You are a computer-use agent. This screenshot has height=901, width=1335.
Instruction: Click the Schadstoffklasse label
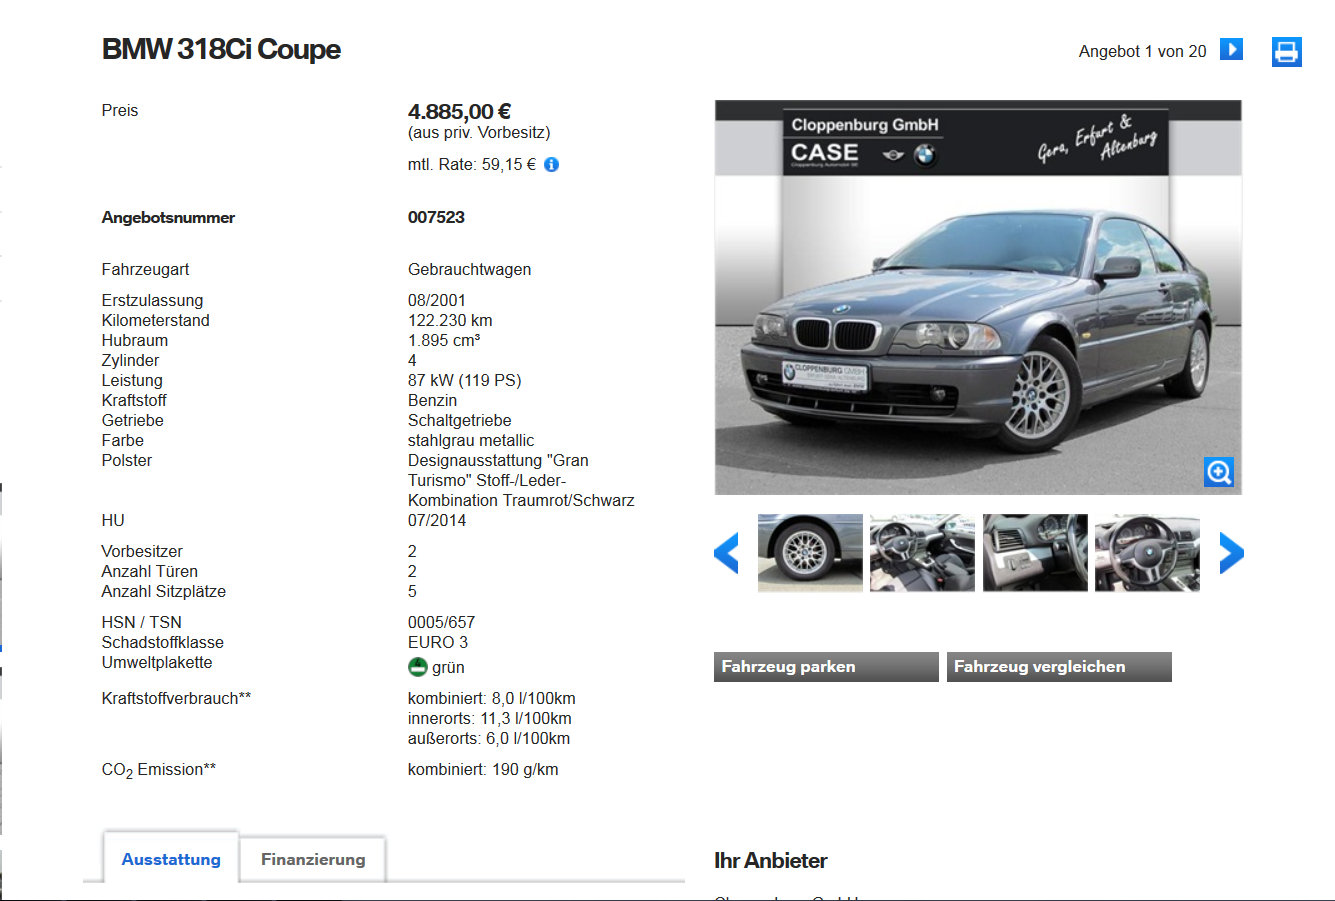coord(162,642)
